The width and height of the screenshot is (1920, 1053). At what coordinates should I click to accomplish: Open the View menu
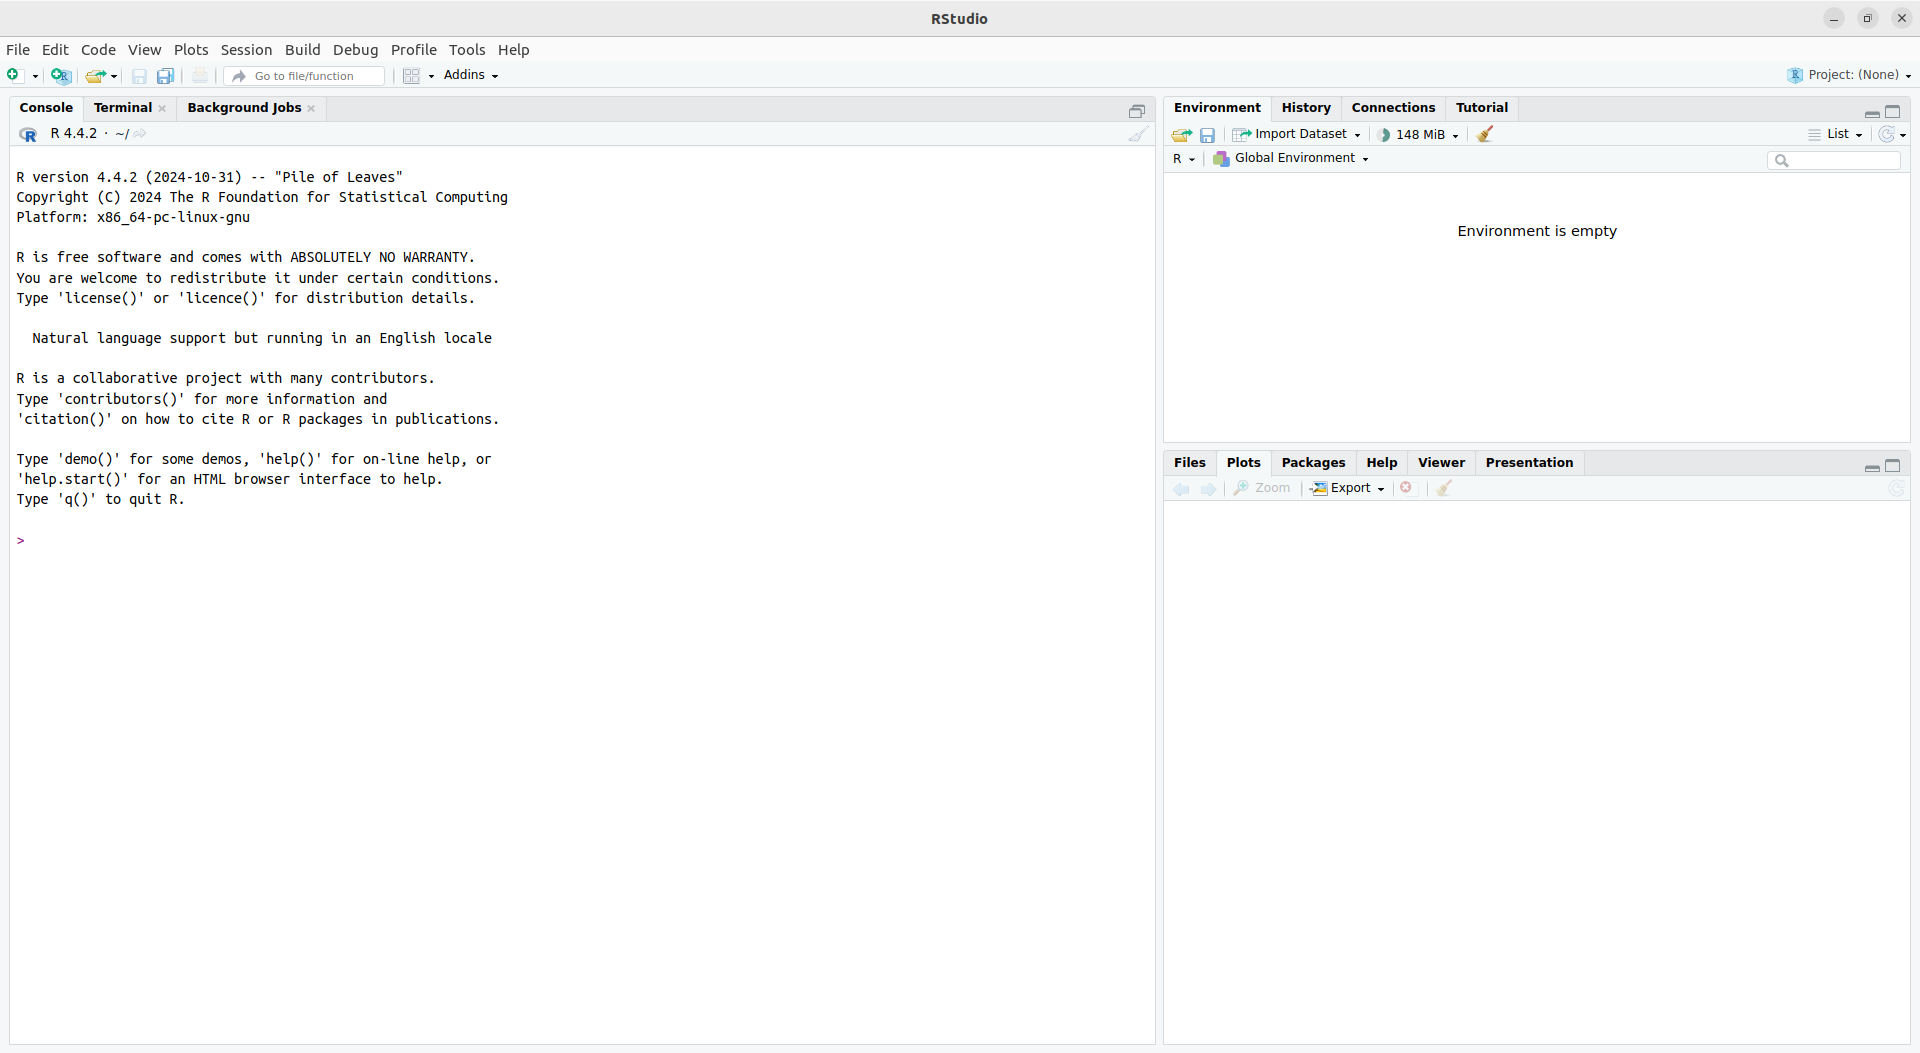point(144,50)
